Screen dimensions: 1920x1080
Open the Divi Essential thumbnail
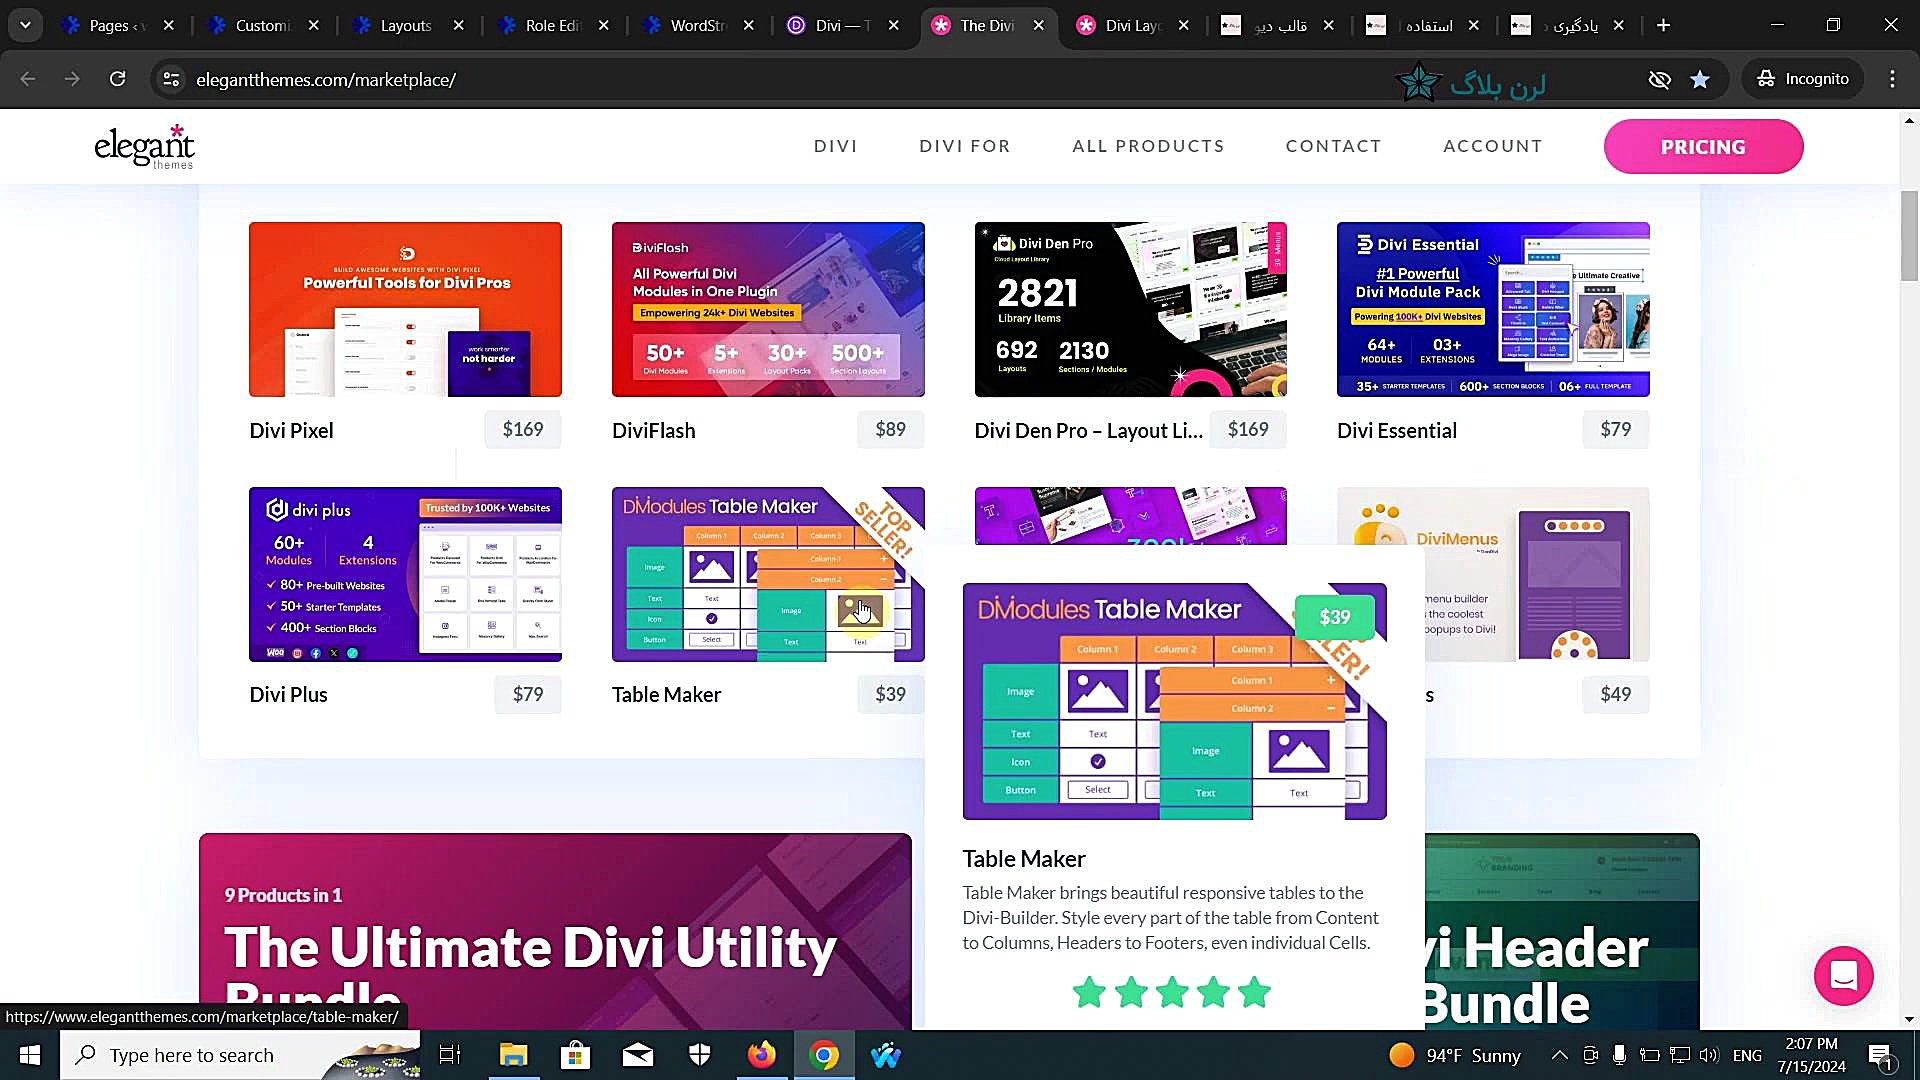pyautogui.click(x=1493, y=309)
